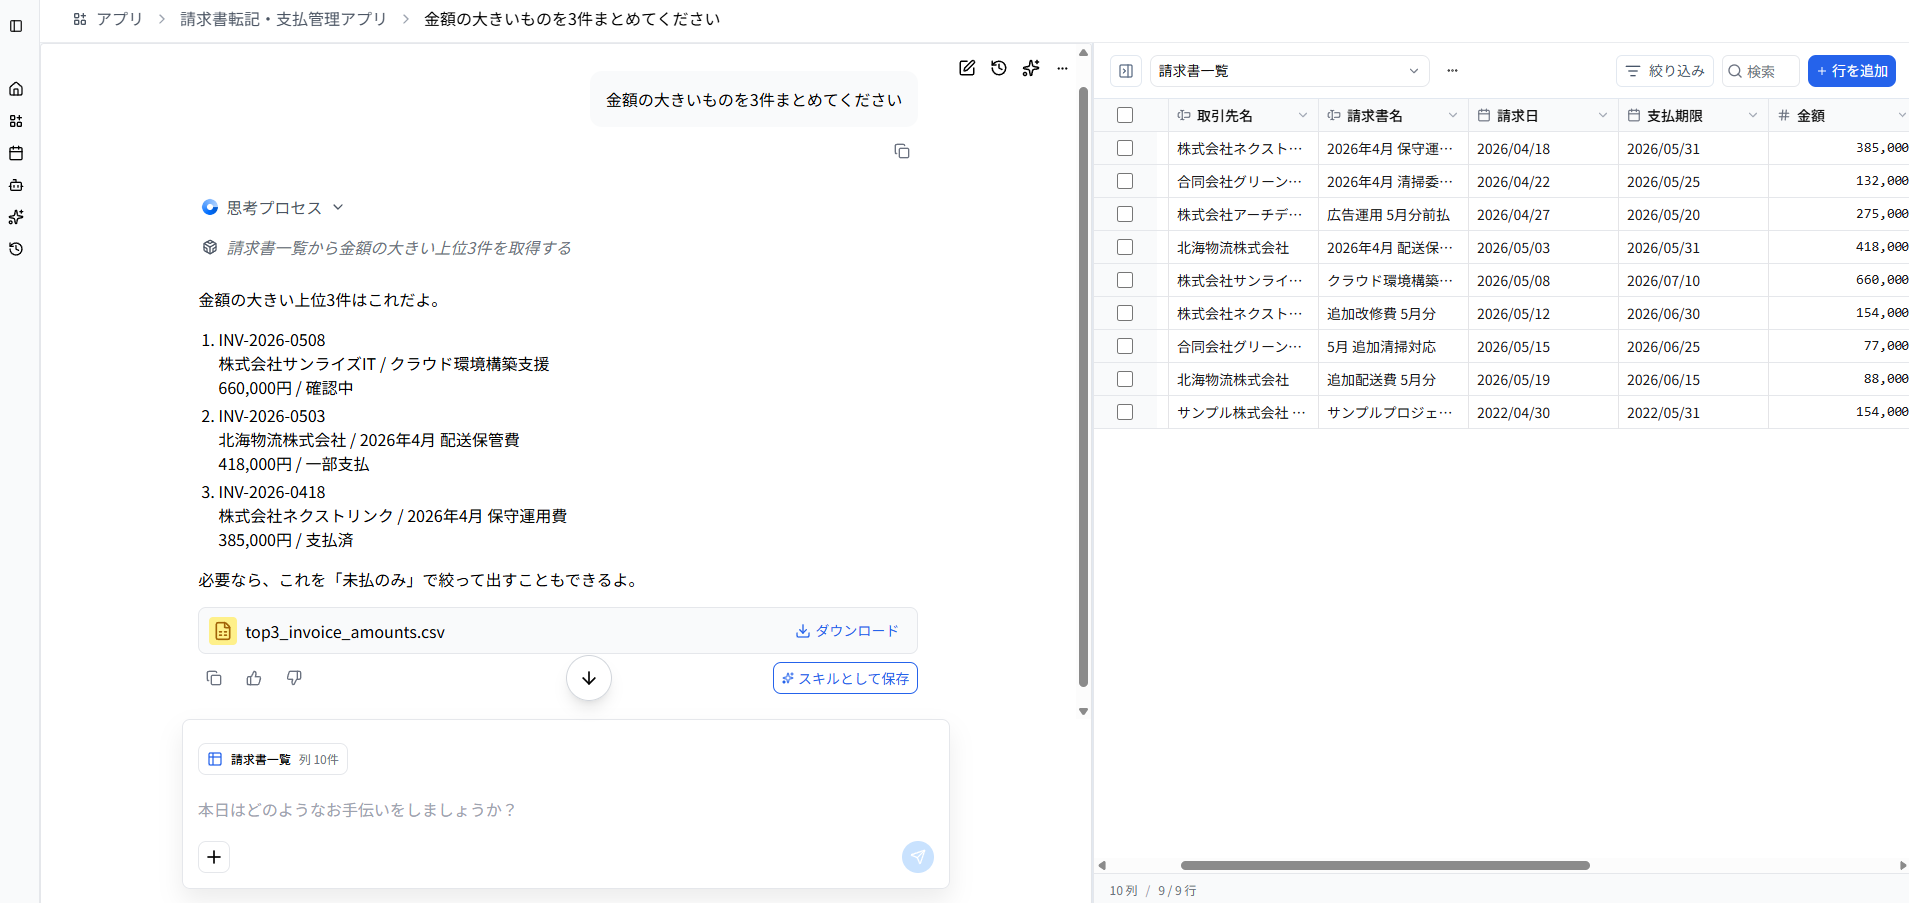Check the 追加改修費 5月分 row

(1125, 313)
